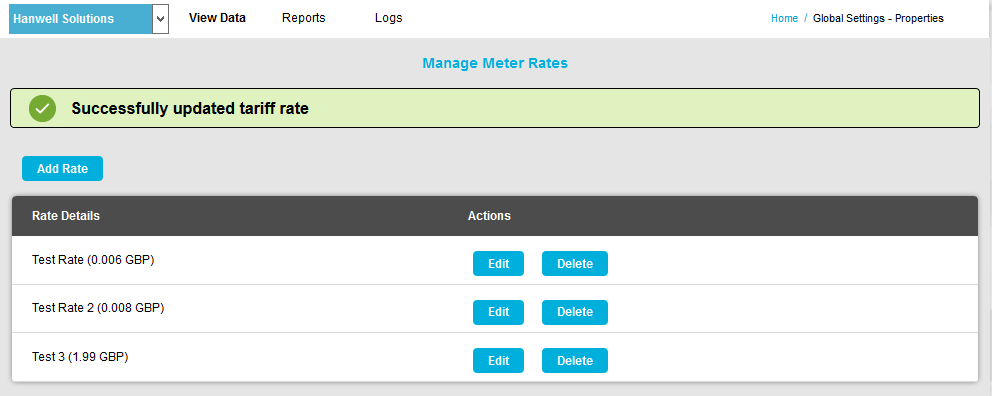Click Test Rate (0.006 GBP) entry
The height and width of the screenshot is (396, 992).
[93, 259]
